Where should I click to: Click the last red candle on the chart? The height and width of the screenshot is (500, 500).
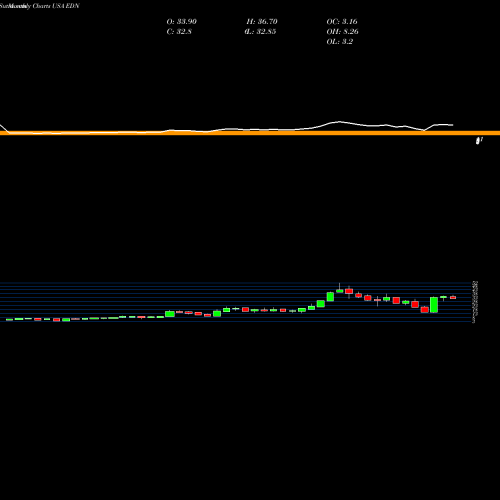tap(453, 297)
